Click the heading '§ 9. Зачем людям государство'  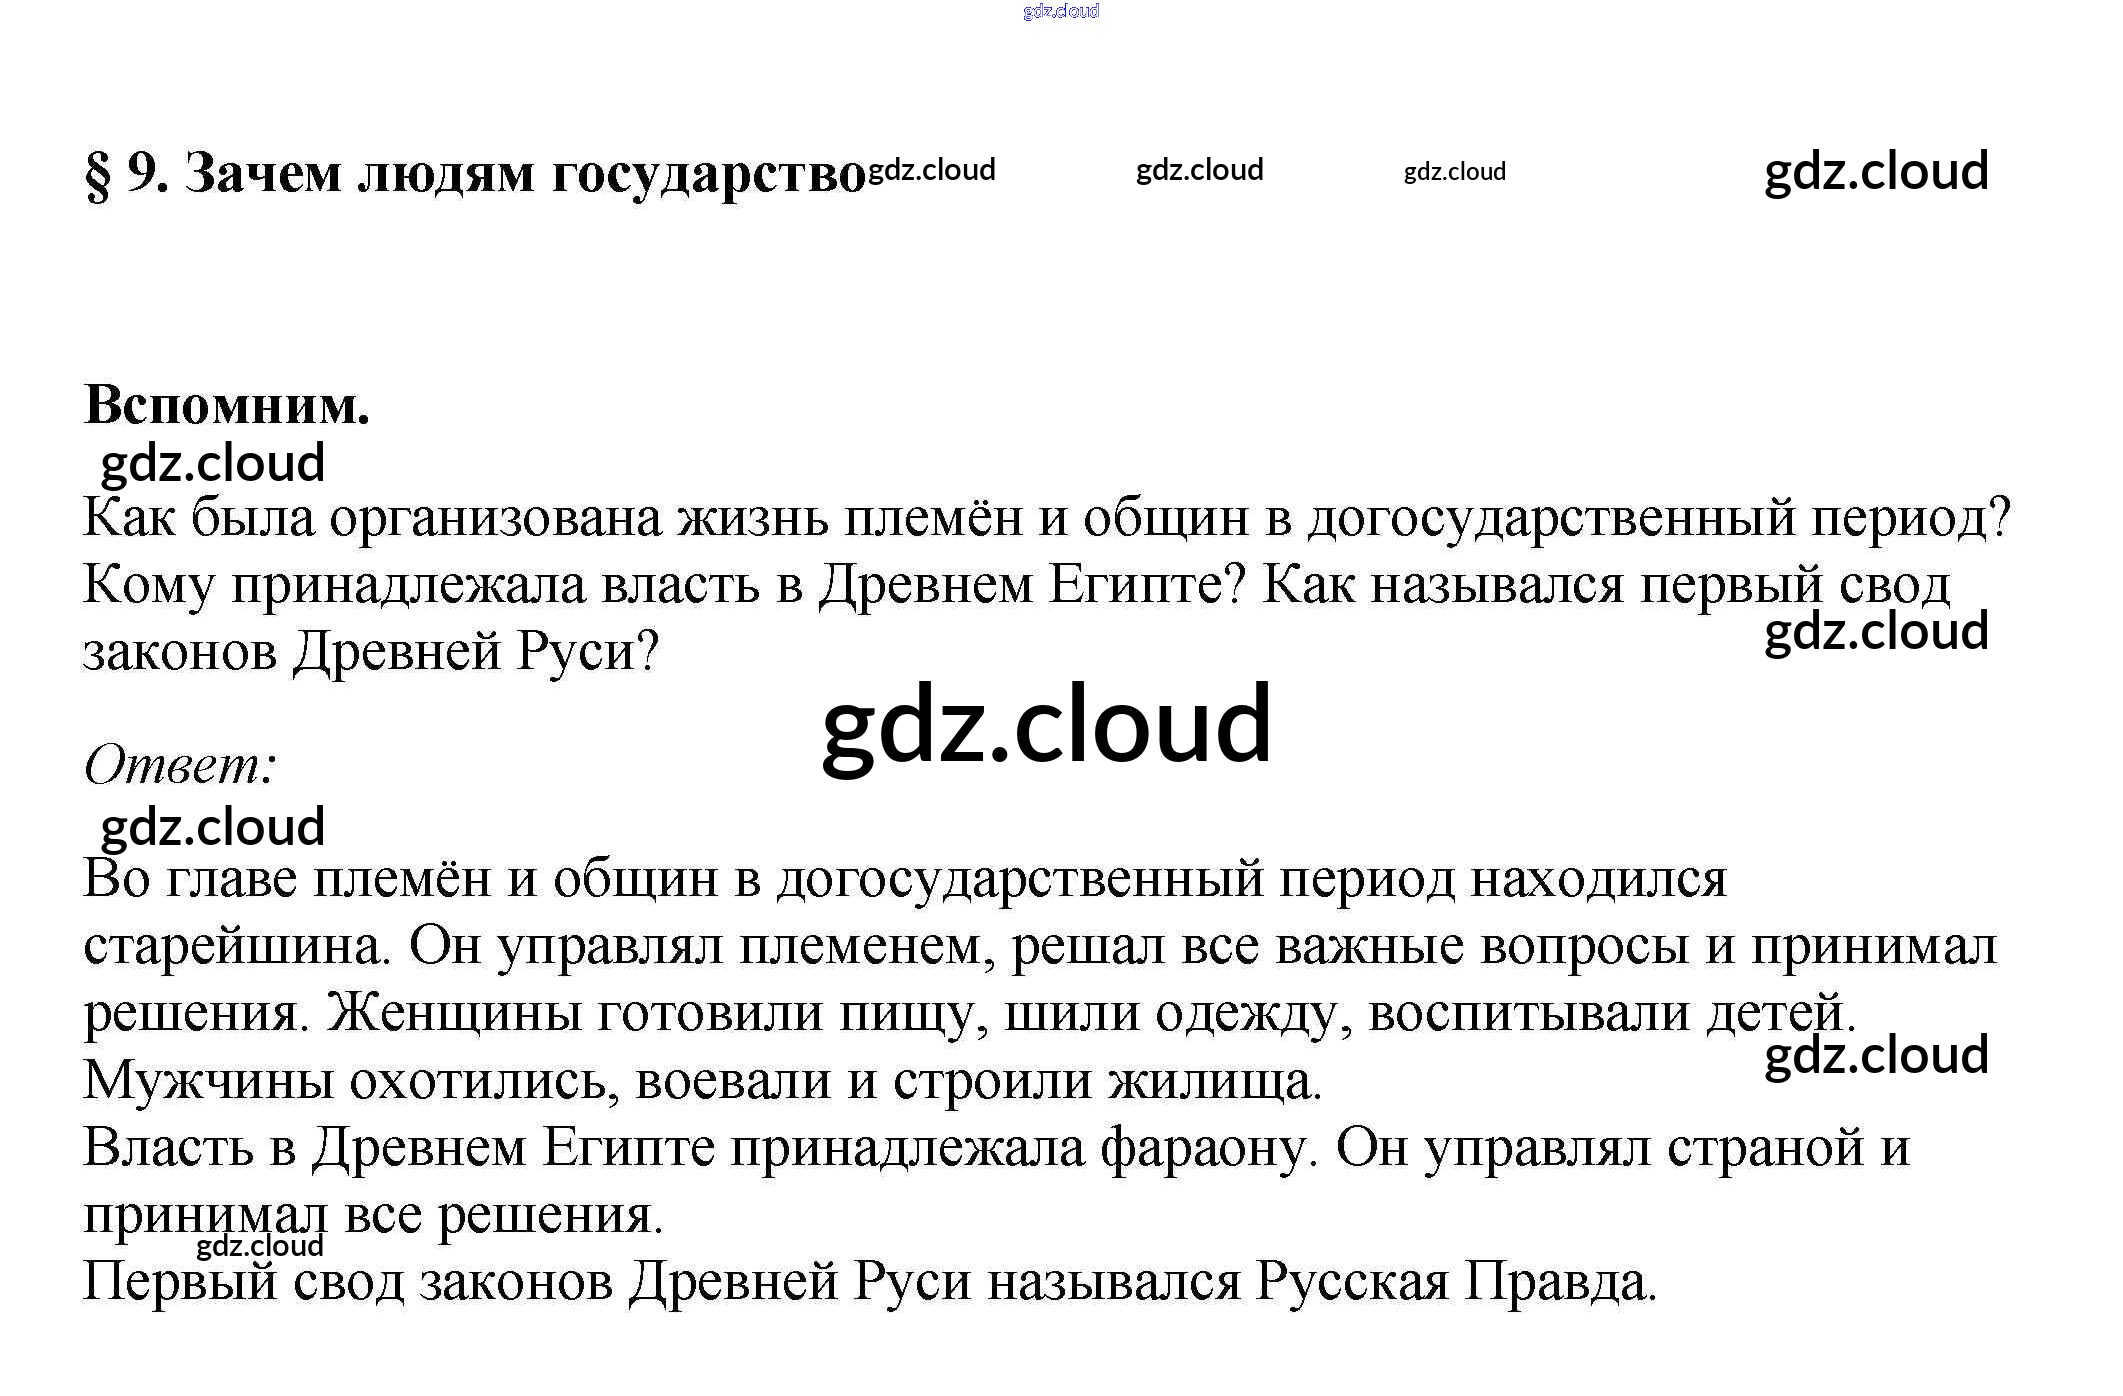pos(474,173)
